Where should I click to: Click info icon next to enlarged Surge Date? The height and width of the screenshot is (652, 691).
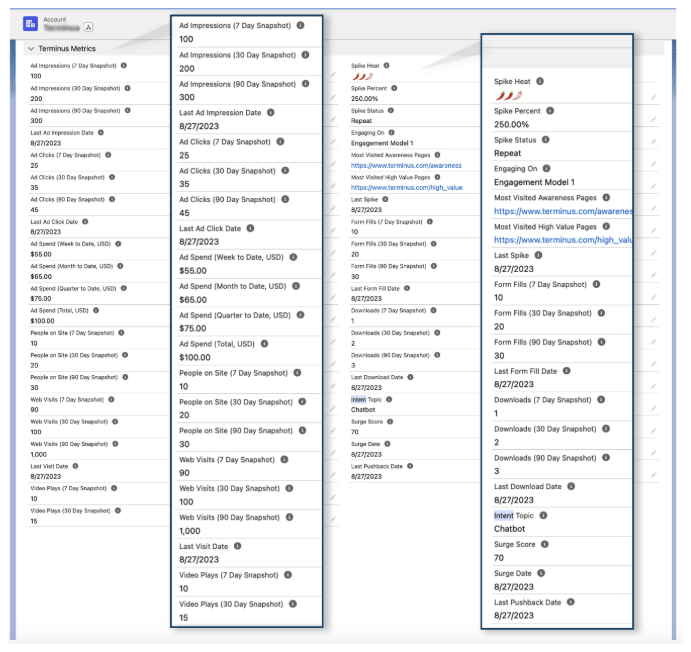(x=541, y=573)
